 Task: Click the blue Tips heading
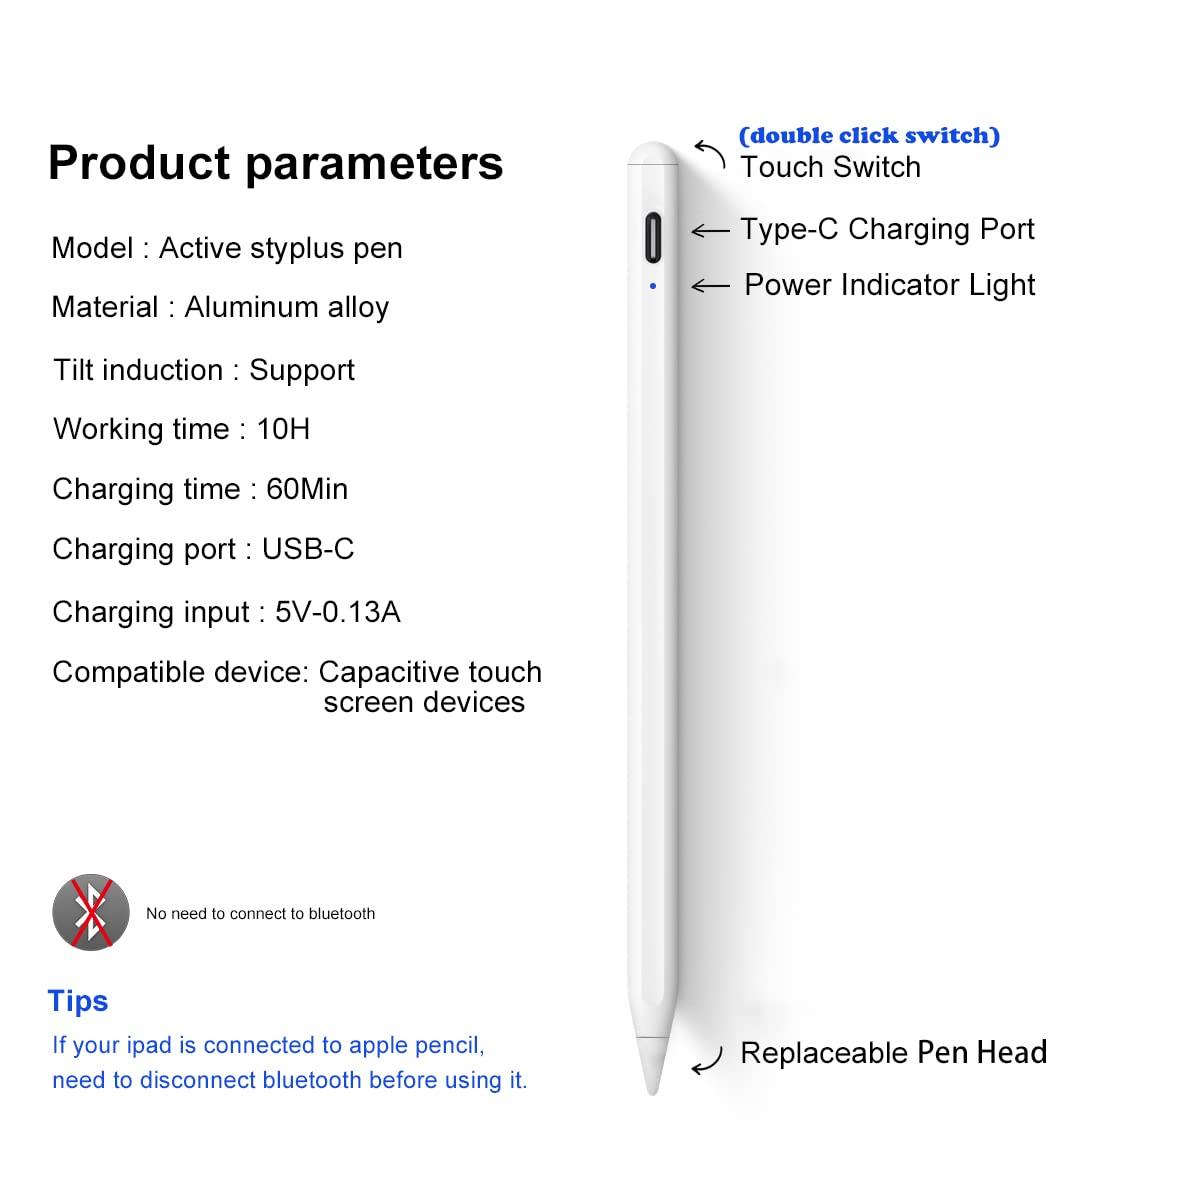[x=78, y=1001]
